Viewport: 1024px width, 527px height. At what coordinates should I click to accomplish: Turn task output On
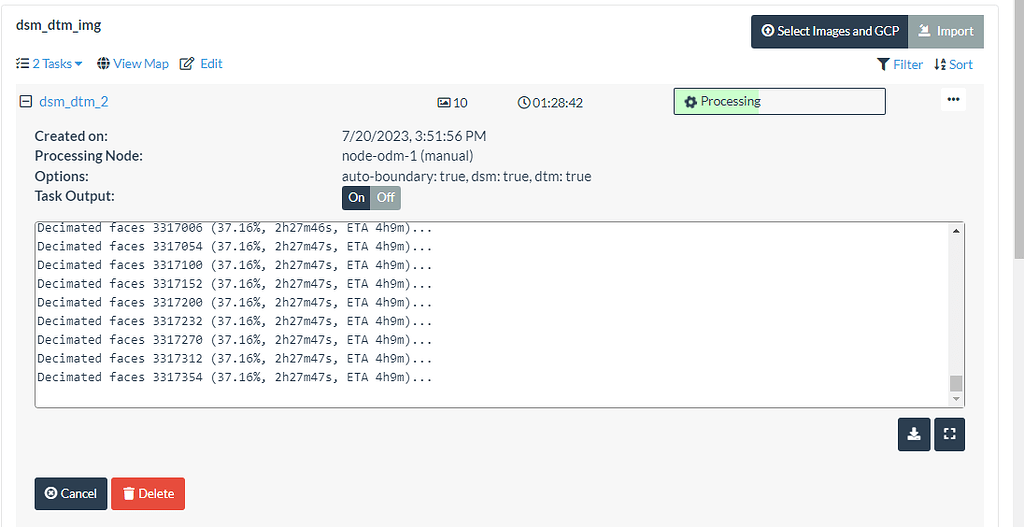pyautogui.click(x=356, y=197)
